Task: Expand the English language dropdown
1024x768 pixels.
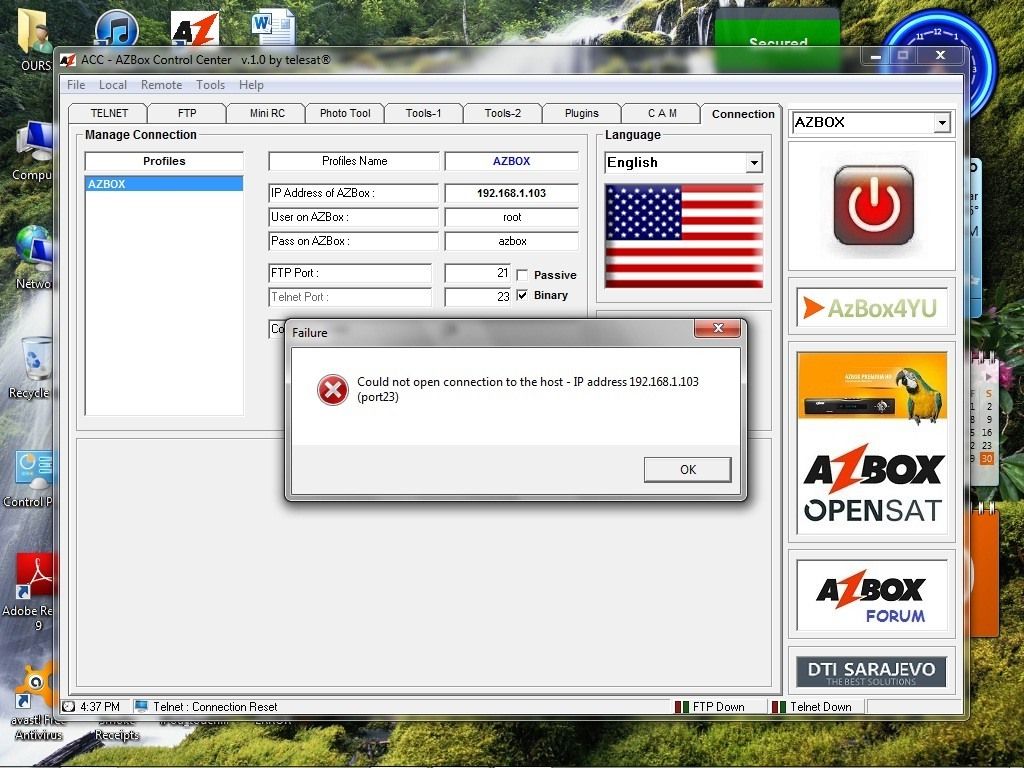Action: coord(754,163)
